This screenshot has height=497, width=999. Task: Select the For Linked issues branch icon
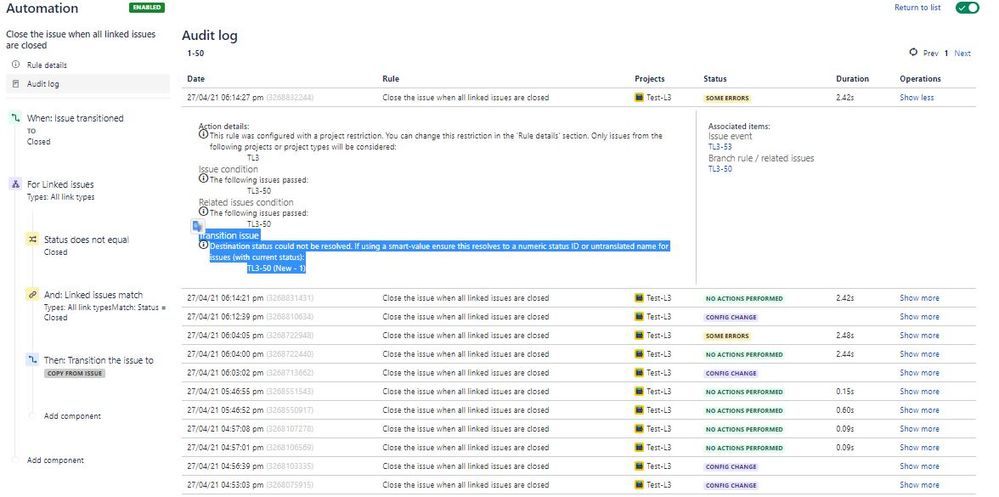(x=17, y=184)
